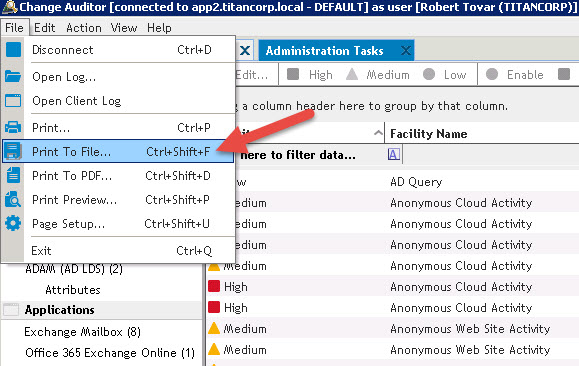Set severity to Low in toolbar
The width and height of the screenshot is (579, 366).
click(445, 75)
